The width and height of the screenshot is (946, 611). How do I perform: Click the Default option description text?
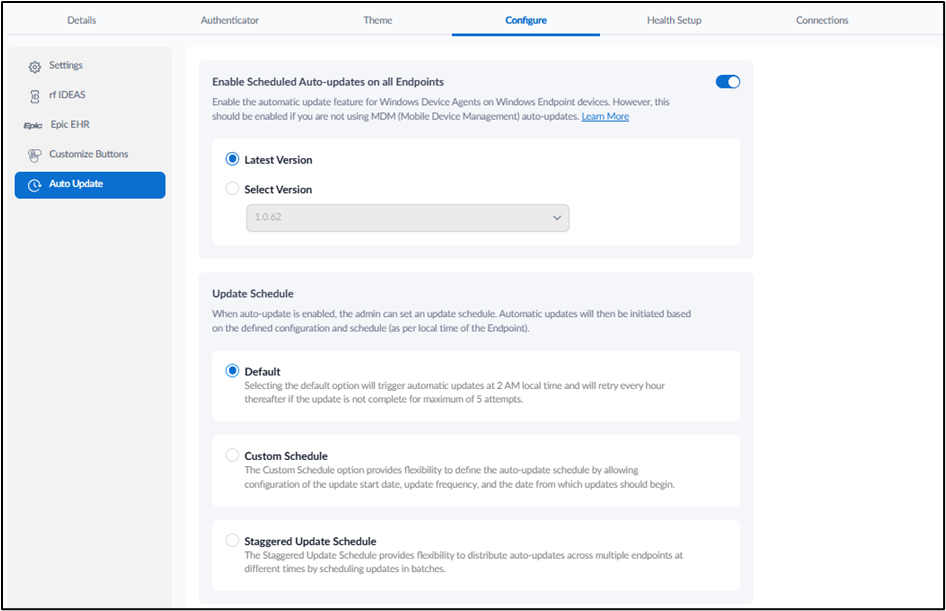pos(454,392)
